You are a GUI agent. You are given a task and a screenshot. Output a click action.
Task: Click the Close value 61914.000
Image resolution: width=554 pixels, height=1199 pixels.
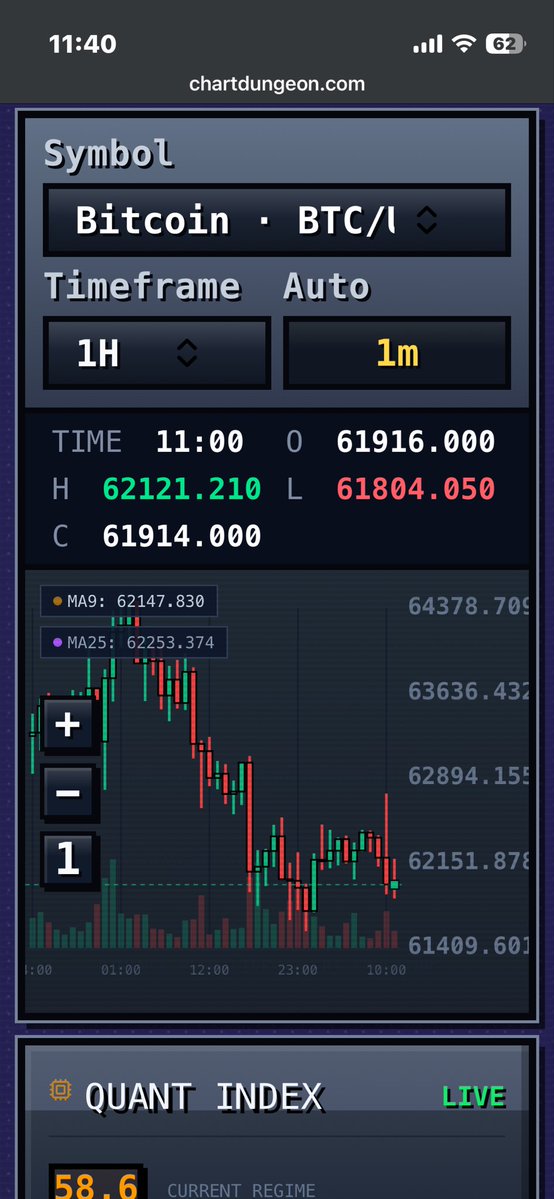tap(182, 536)
